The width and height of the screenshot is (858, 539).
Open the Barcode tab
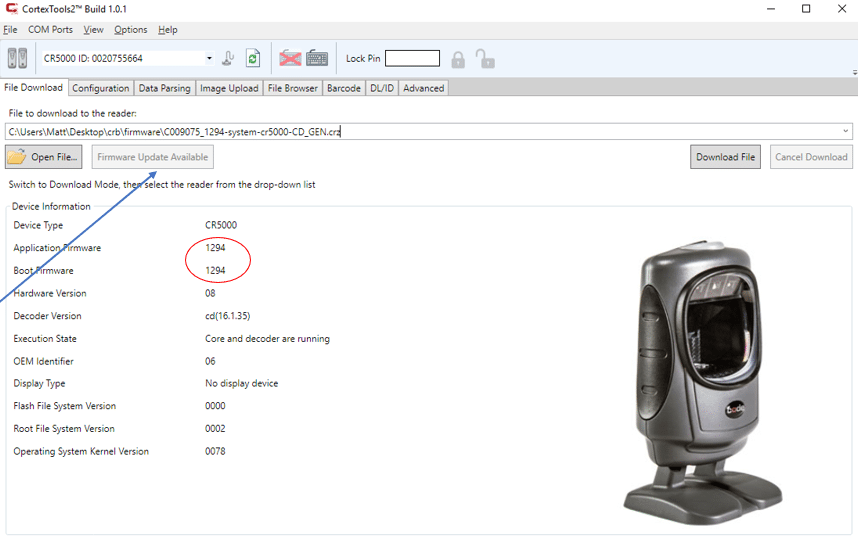(x=344, y=88)
